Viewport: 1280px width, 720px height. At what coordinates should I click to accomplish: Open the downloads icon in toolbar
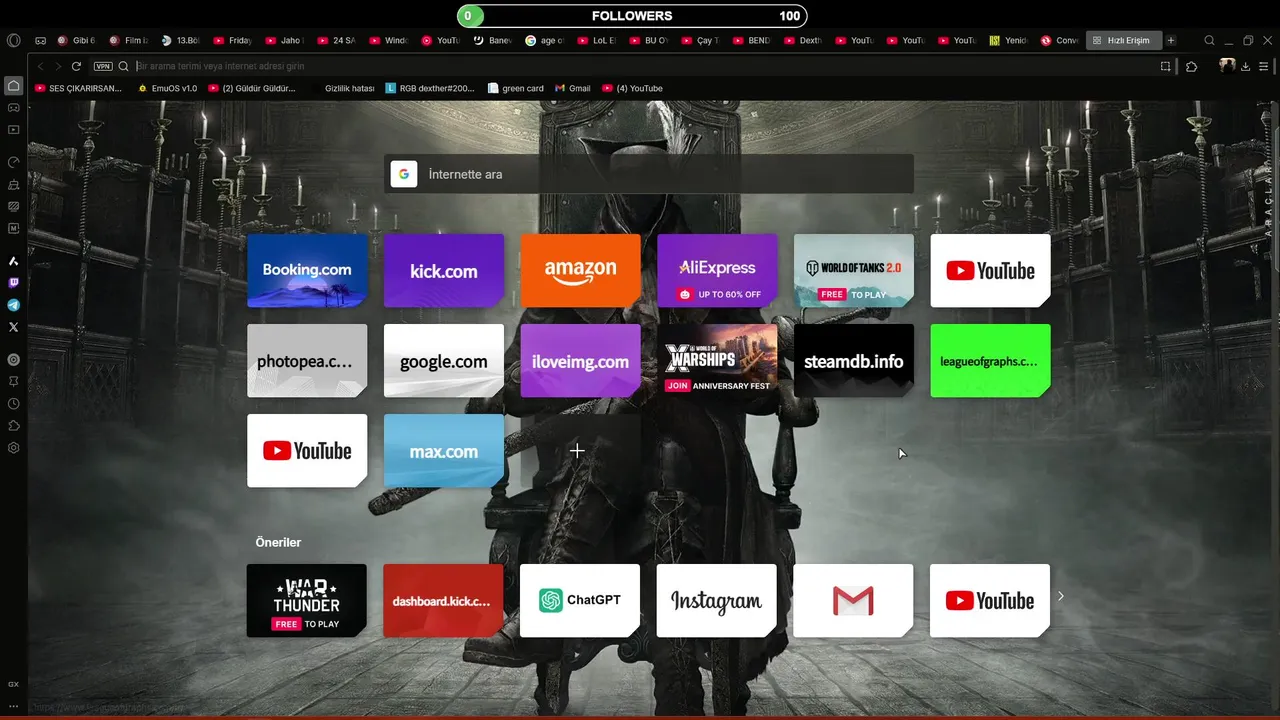(x=1245, y=66)
